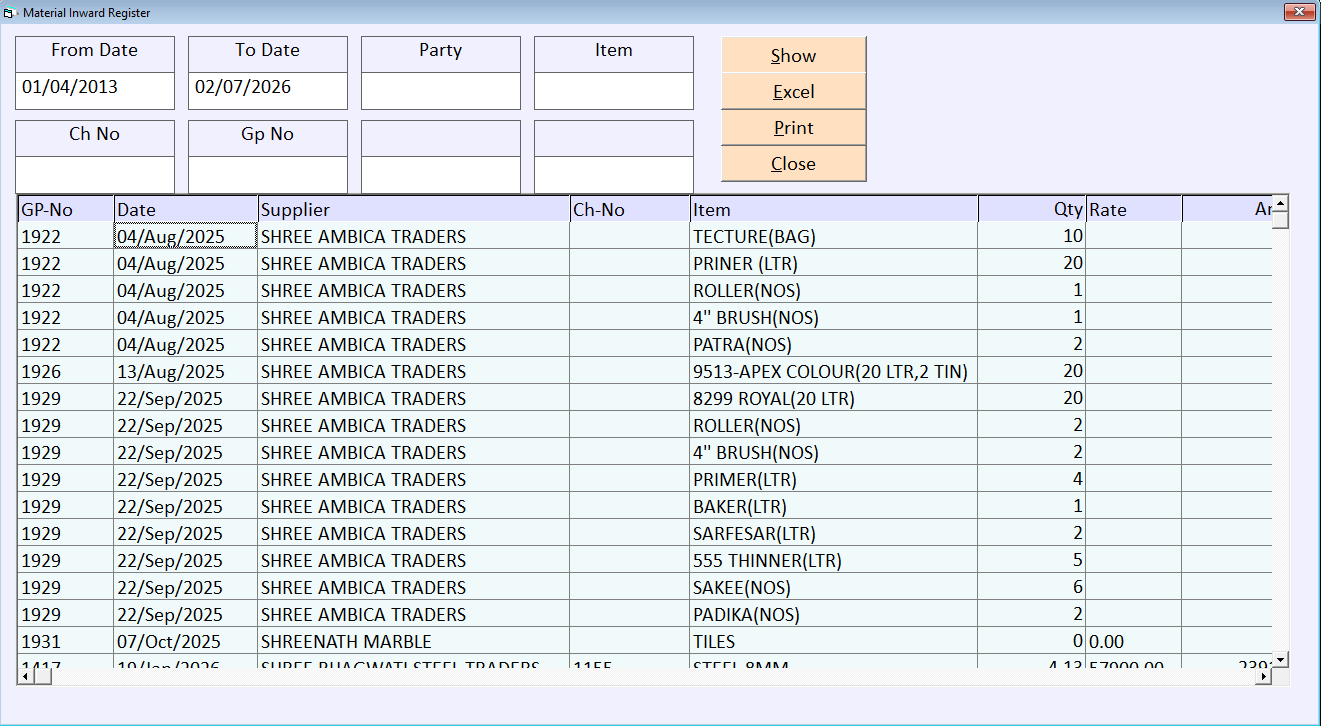Select the PRINER (LTR) item cell
Image resolution: width=1325 pixels, height=726 pixels.
pyautogui.click(x=834, y=263)
